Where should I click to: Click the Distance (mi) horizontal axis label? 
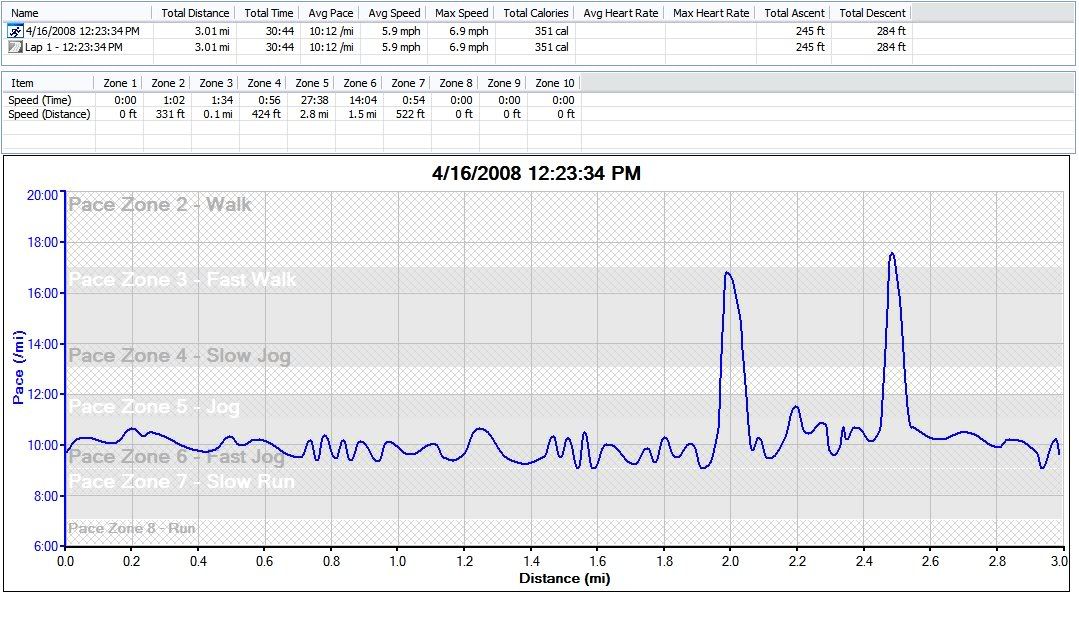[x=564, y=578]
